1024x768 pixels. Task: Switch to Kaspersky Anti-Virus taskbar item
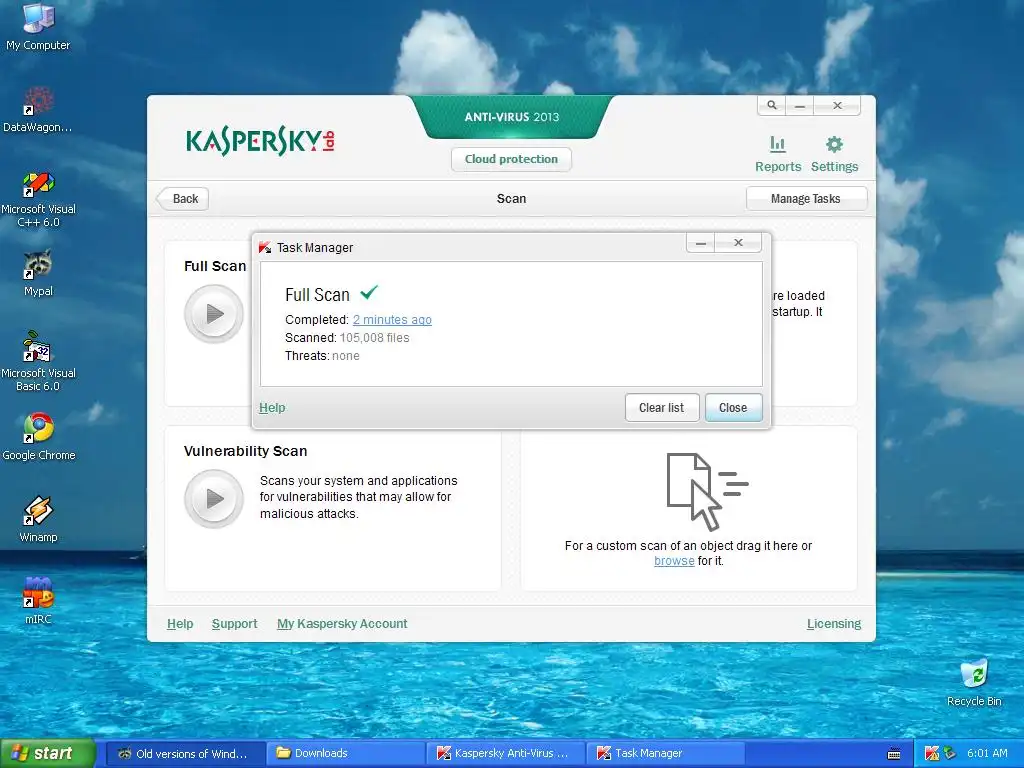tap(507, 754)
